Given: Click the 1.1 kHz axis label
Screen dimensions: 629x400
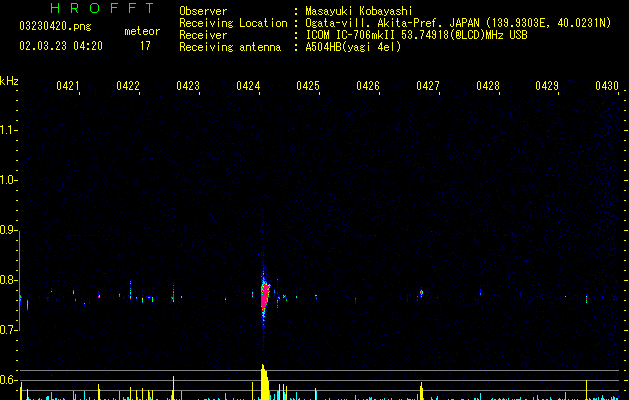Looking at the screenshot, I should (8, 130).
